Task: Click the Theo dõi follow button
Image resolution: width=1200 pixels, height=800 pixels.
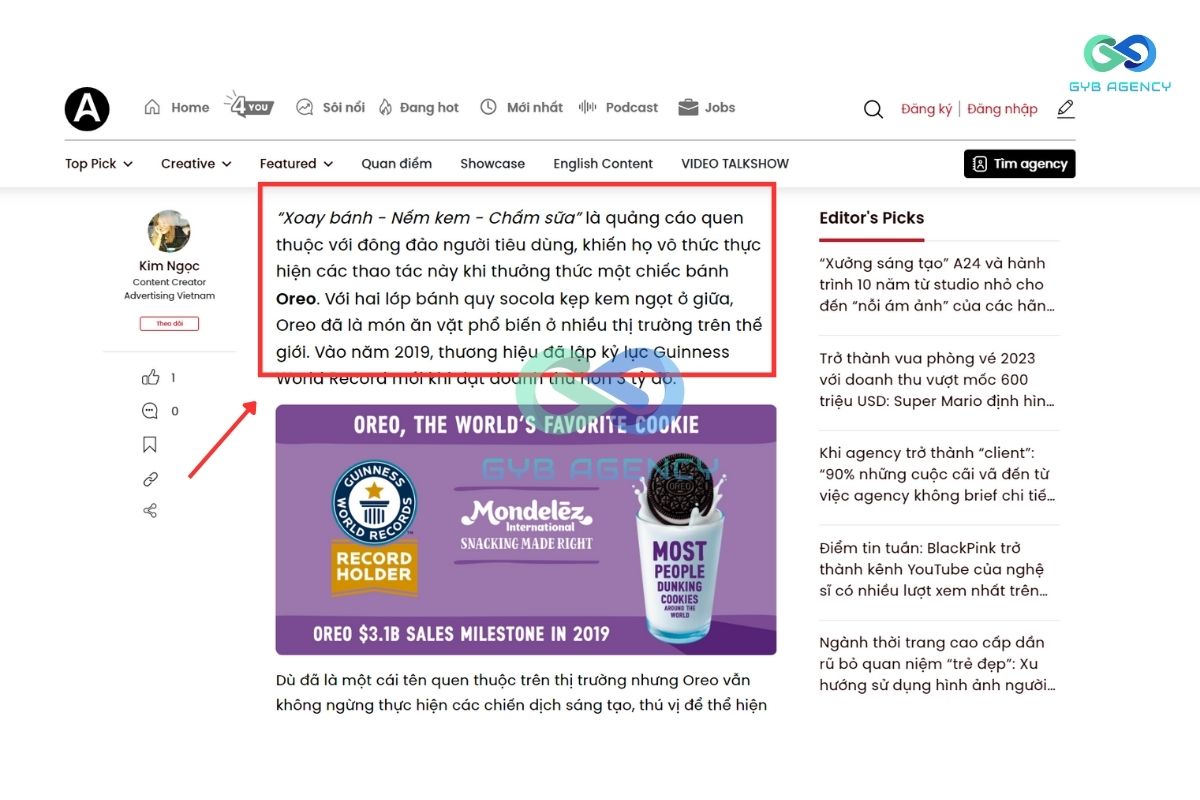Action: pyautogui.click(x=169, y=324)
